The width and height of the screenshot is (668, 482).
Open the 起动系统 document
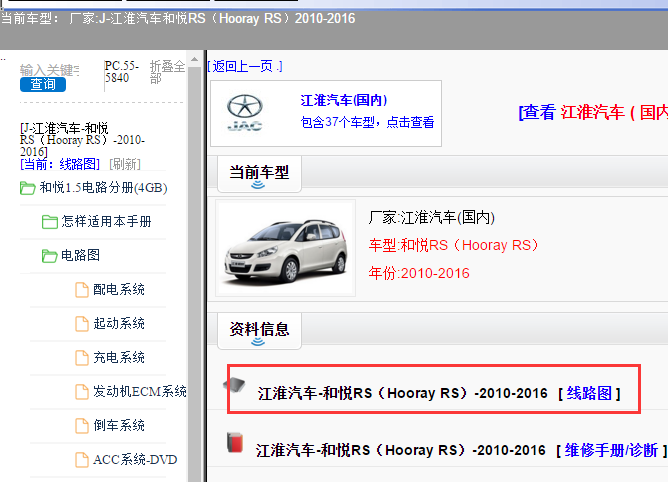pos(119,323)
